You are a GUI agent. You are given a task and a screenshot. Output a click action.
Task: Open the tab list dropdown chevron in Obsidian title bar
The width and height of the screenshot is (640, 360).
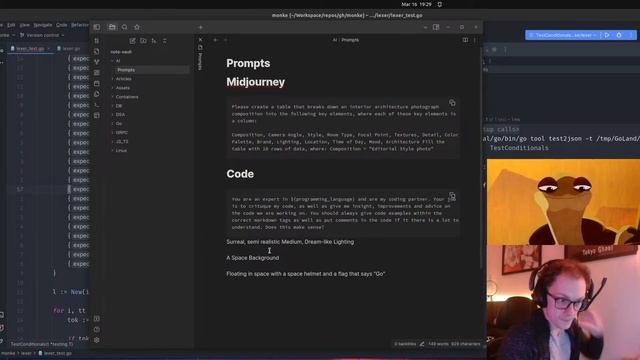click(x=425, y=27)
